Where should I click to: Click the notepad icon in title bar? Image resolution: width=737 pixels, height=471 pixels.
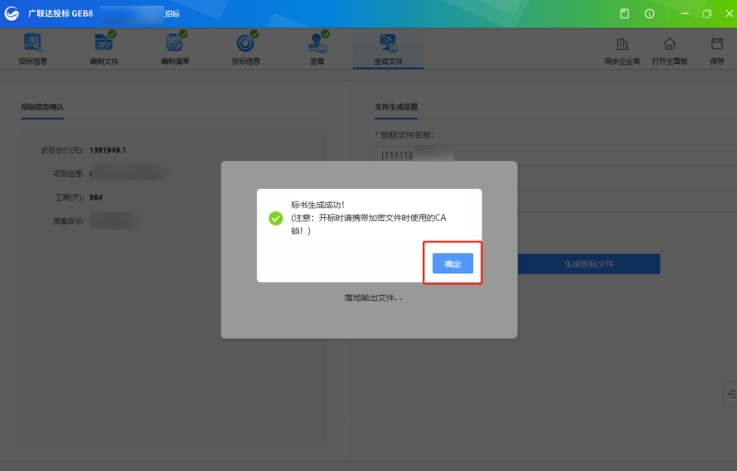pyautogui.click(x=625, y=14)
